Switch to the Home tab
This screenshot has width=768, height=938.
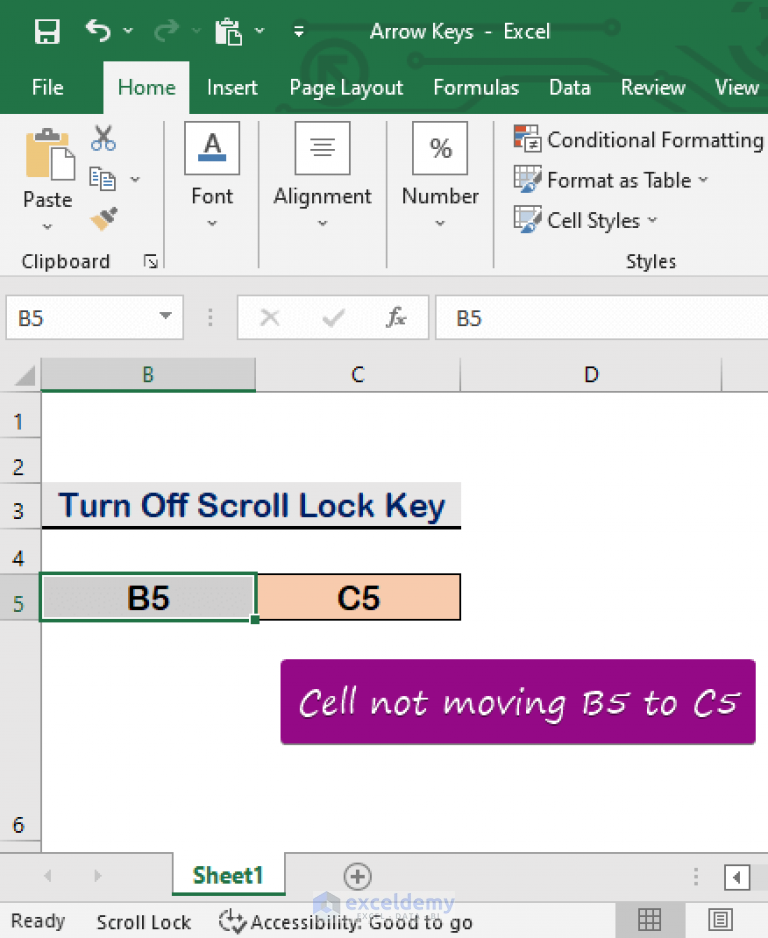click(x=147, y=87)
